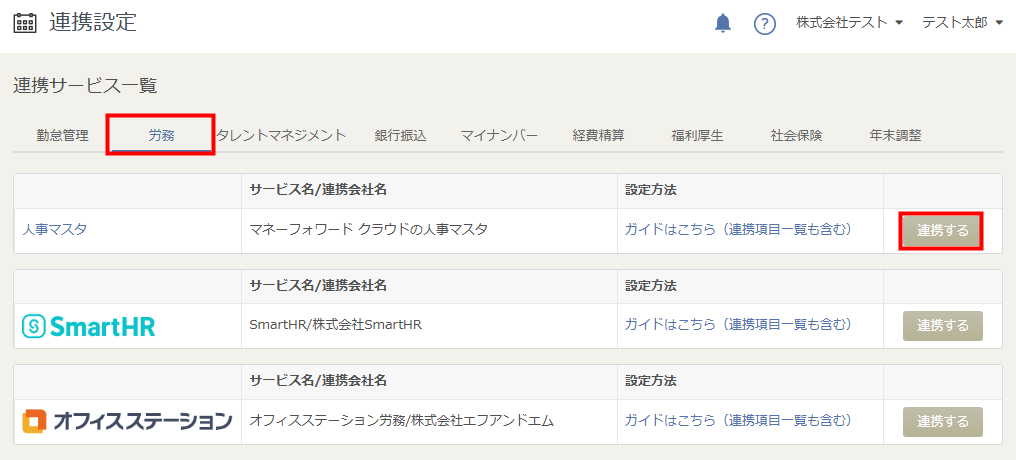1016x460 pixels.
Task: Go to the 年末調整 tab
Action: pos(895,135)
